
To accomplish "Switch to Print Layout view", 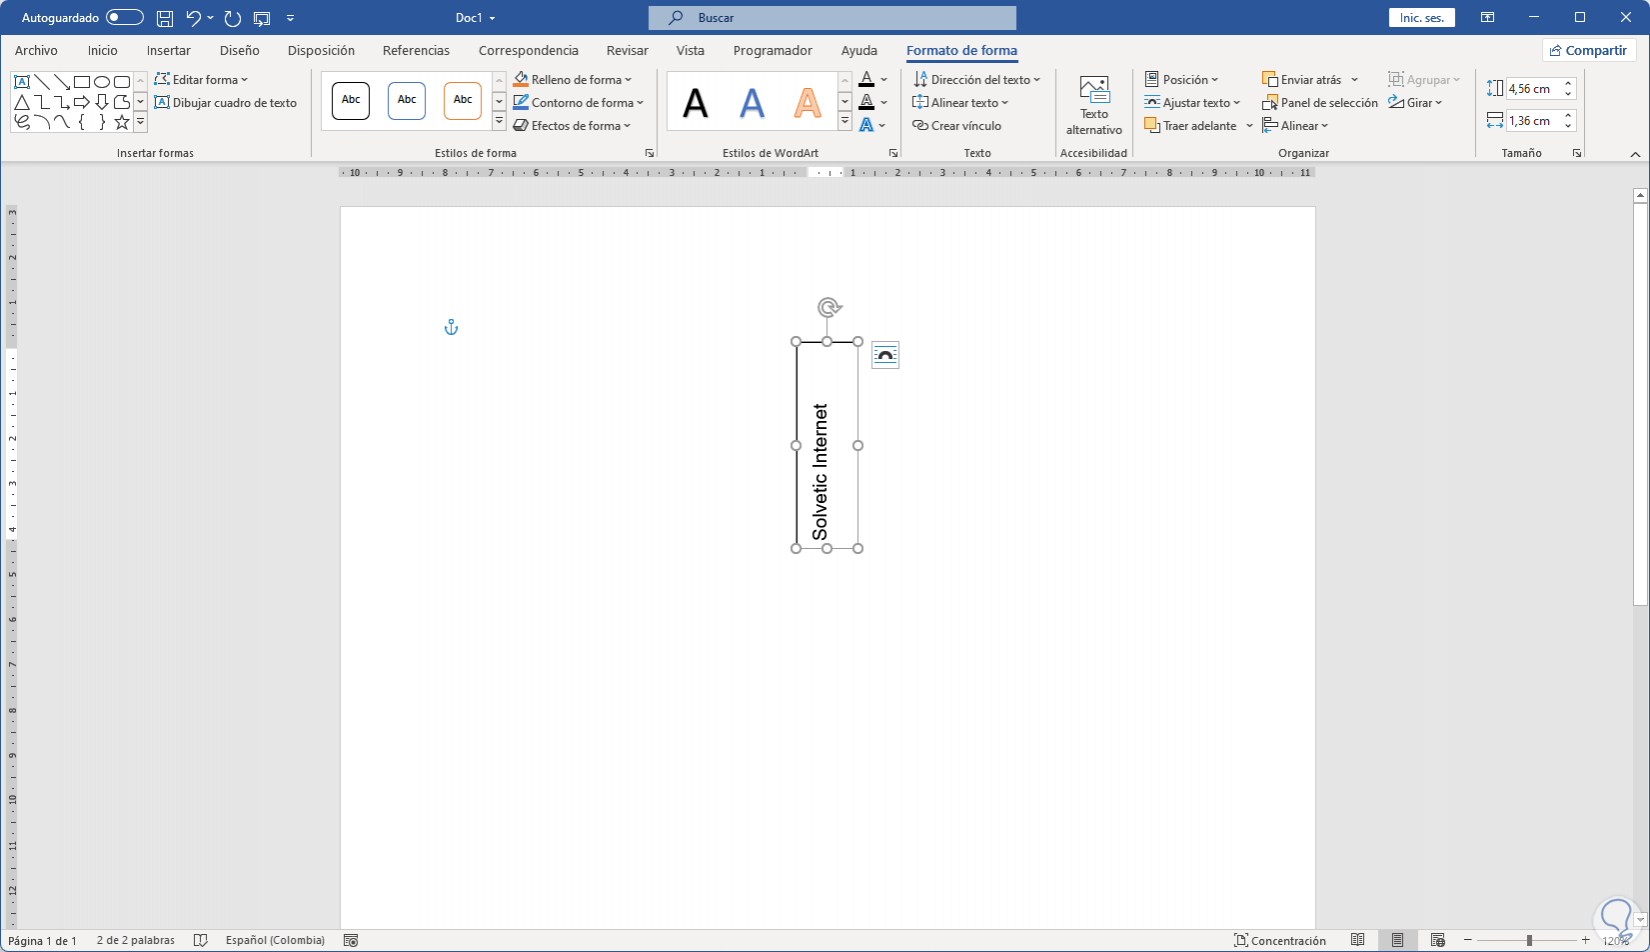I will 1397,940.
